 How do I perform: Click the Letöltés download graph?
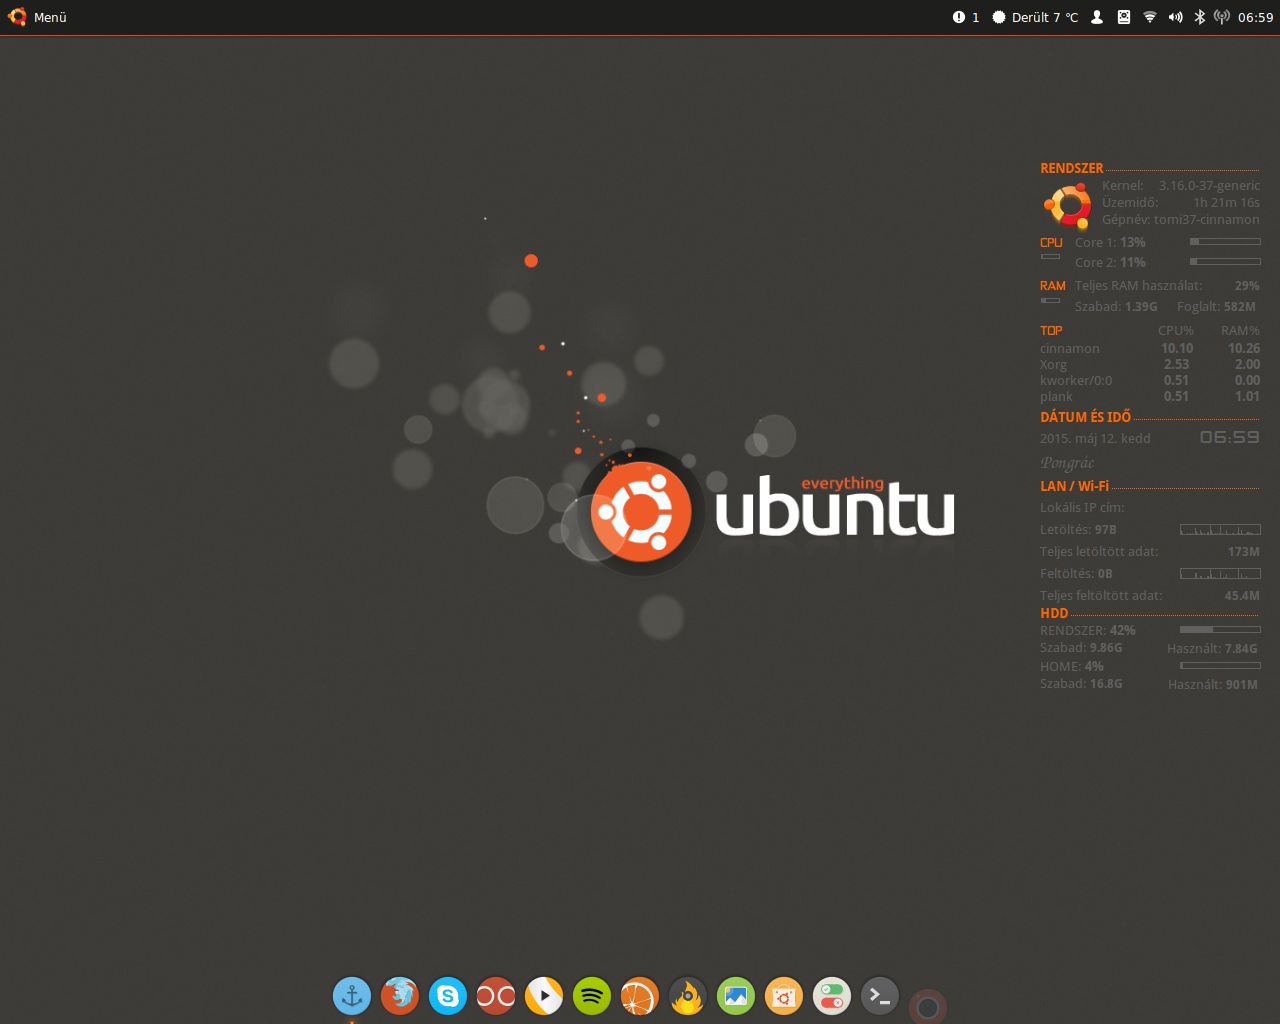point(1220,529)
